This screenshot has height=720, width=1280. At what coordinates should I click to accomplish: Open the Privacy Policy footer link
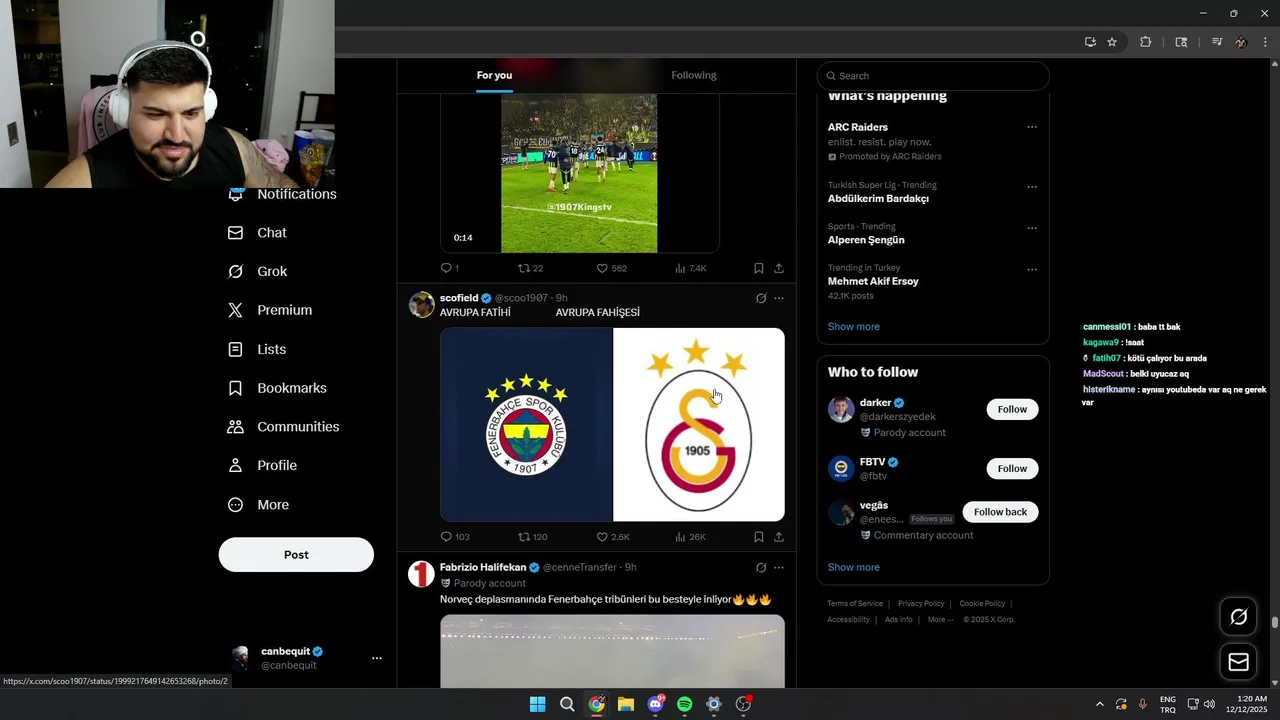point(921,604)
